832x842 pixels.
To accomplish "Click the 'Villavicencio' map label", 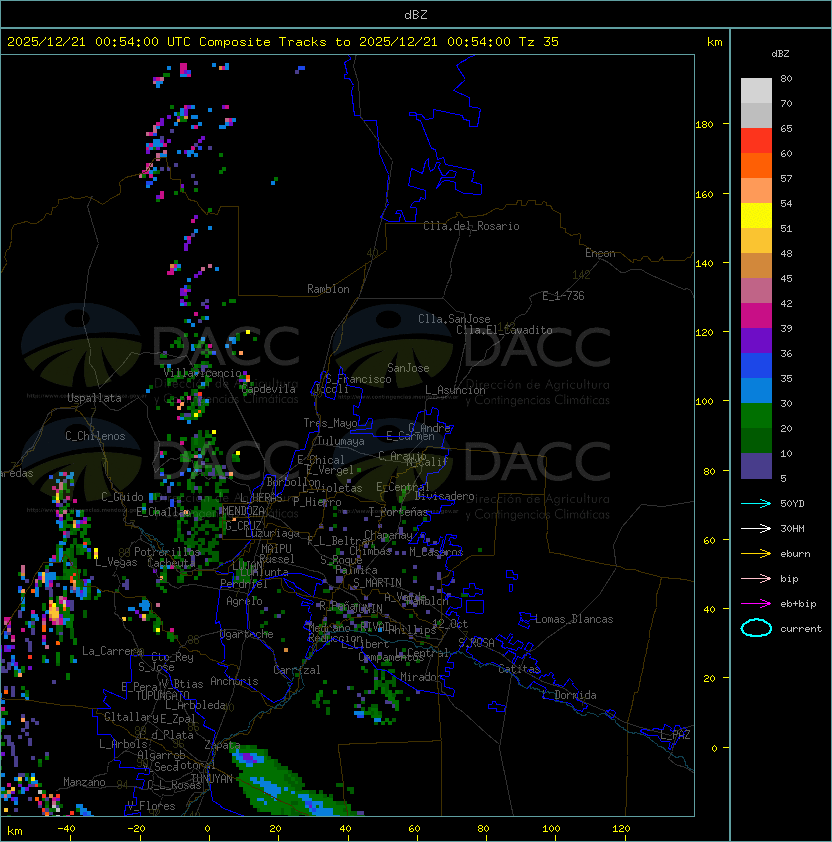I will click(203, 373).
